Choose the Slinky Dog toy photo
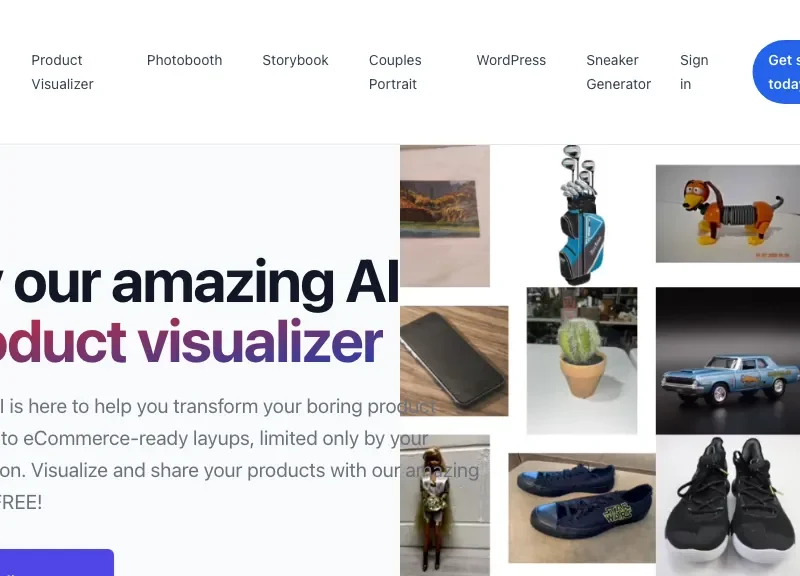The image size is (800, 576). [x=728, y=214]
